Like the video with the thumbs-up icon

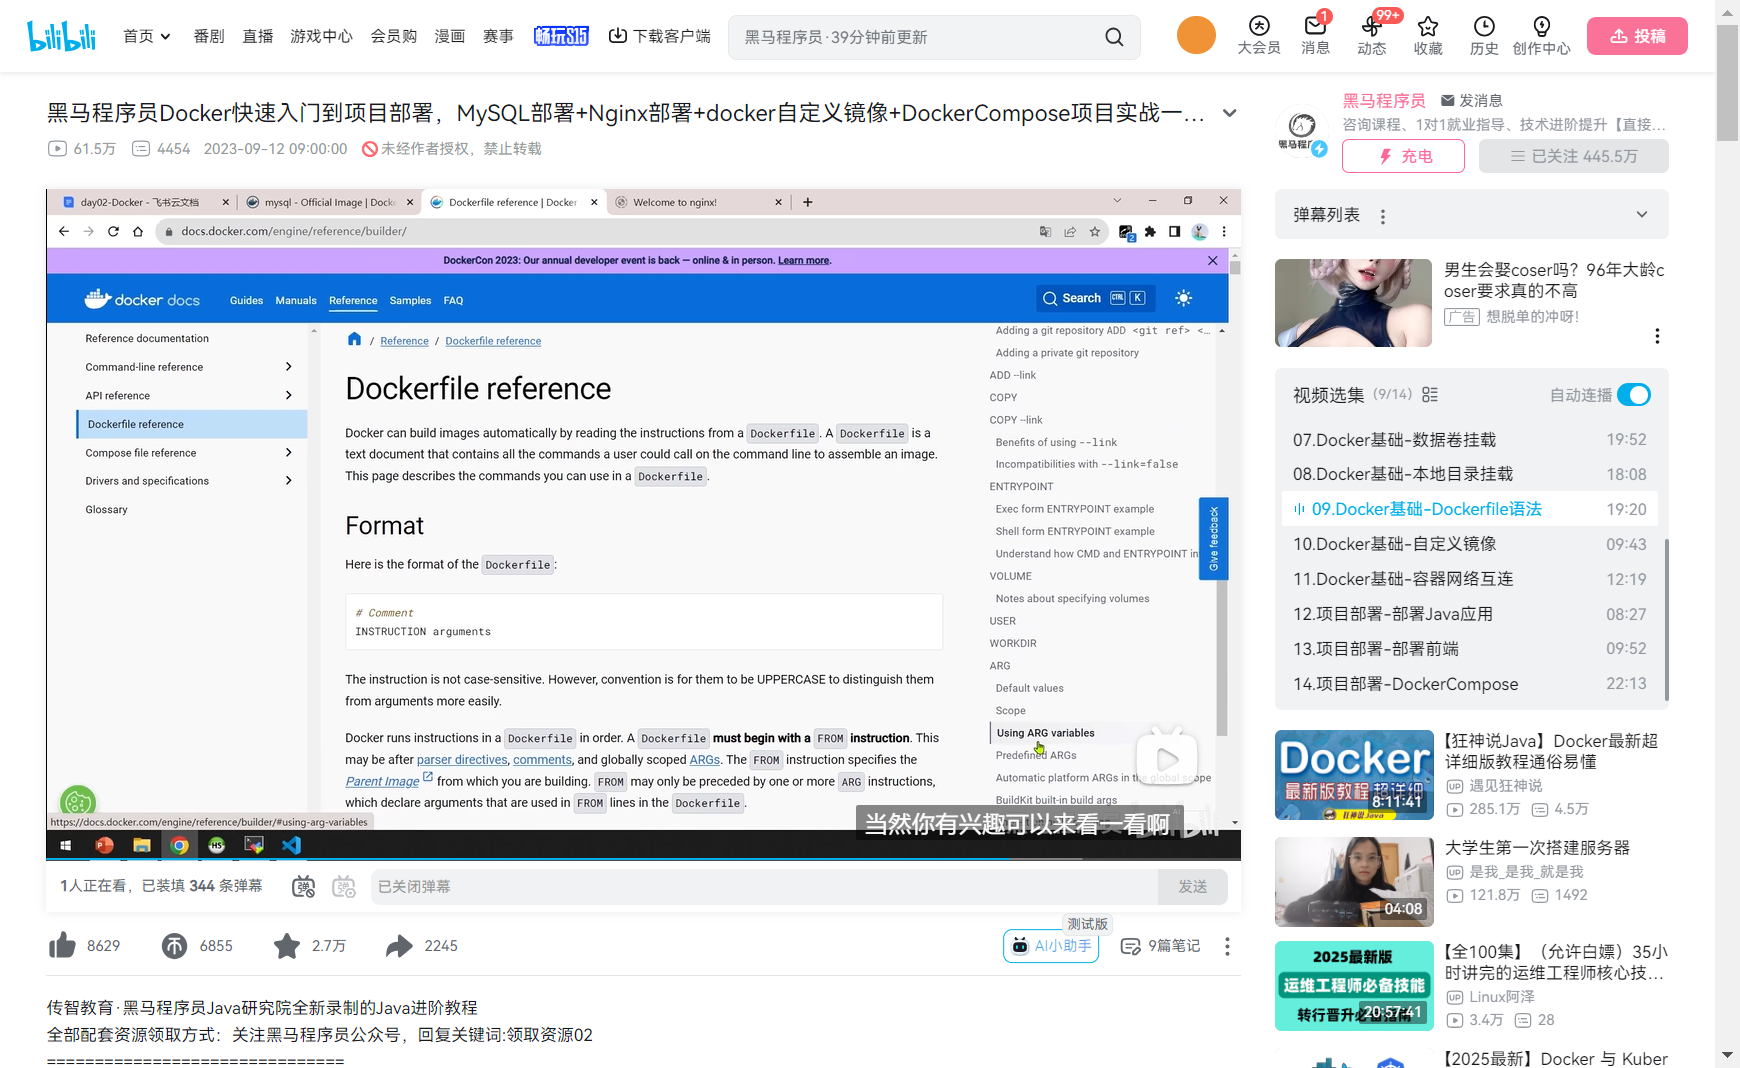tap(62, 945)
